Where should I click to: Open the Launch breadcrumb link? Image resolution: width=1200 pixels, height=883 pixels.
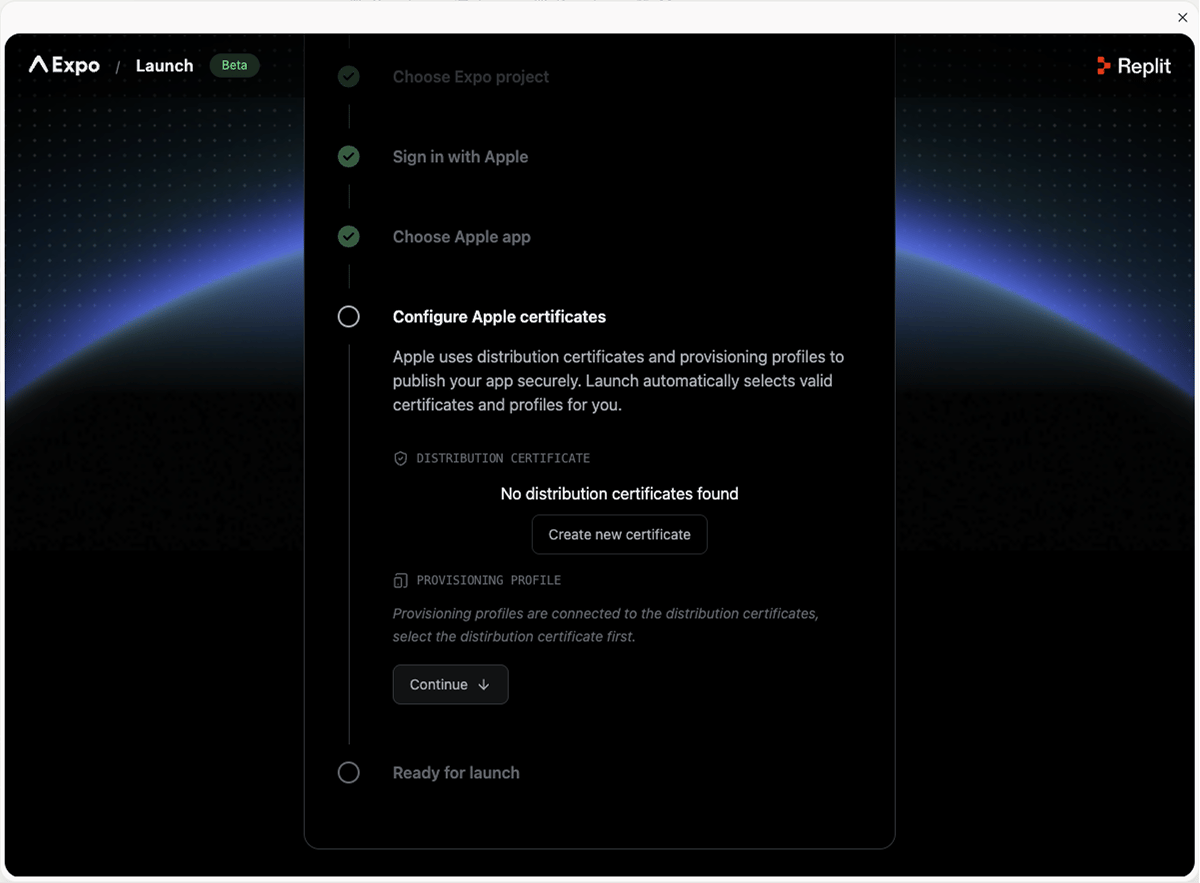click(164, 65)
